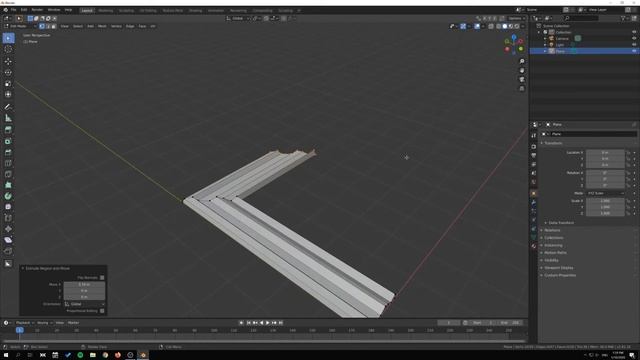Open the rotation Mode XYZ Euler dropdown
This screenshot has height=360, width=640.
pyautogui.click(x=605, y=193)
